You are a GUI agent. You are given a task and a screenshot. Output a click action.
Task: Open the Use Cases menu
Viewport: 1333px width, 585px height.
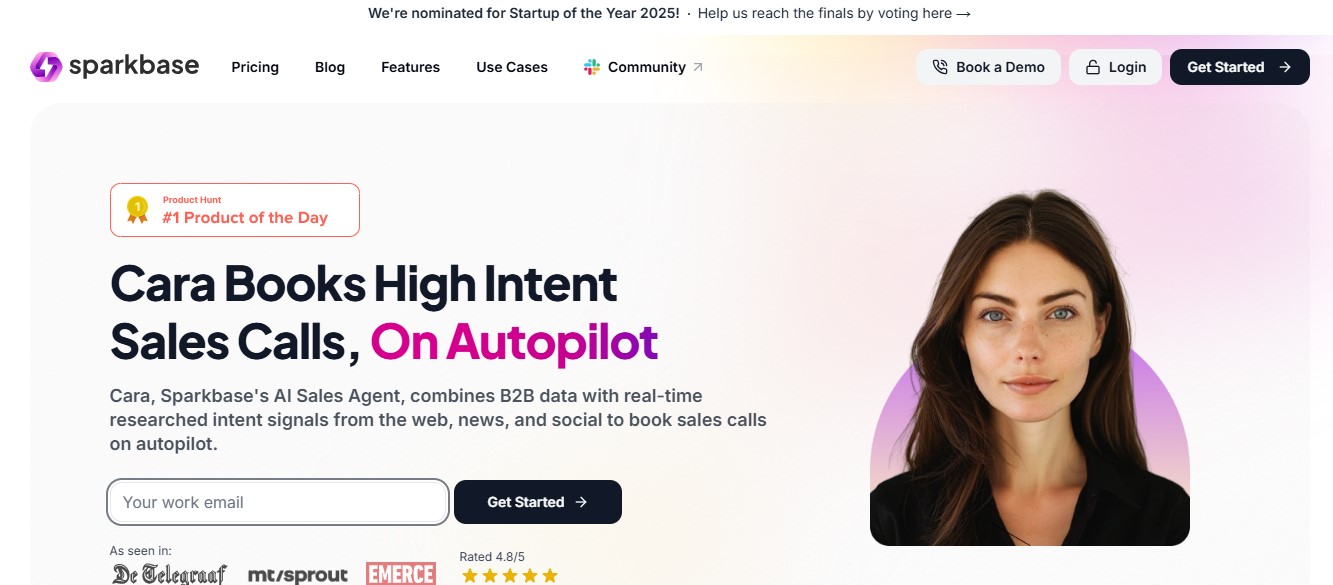pos(512,67)
